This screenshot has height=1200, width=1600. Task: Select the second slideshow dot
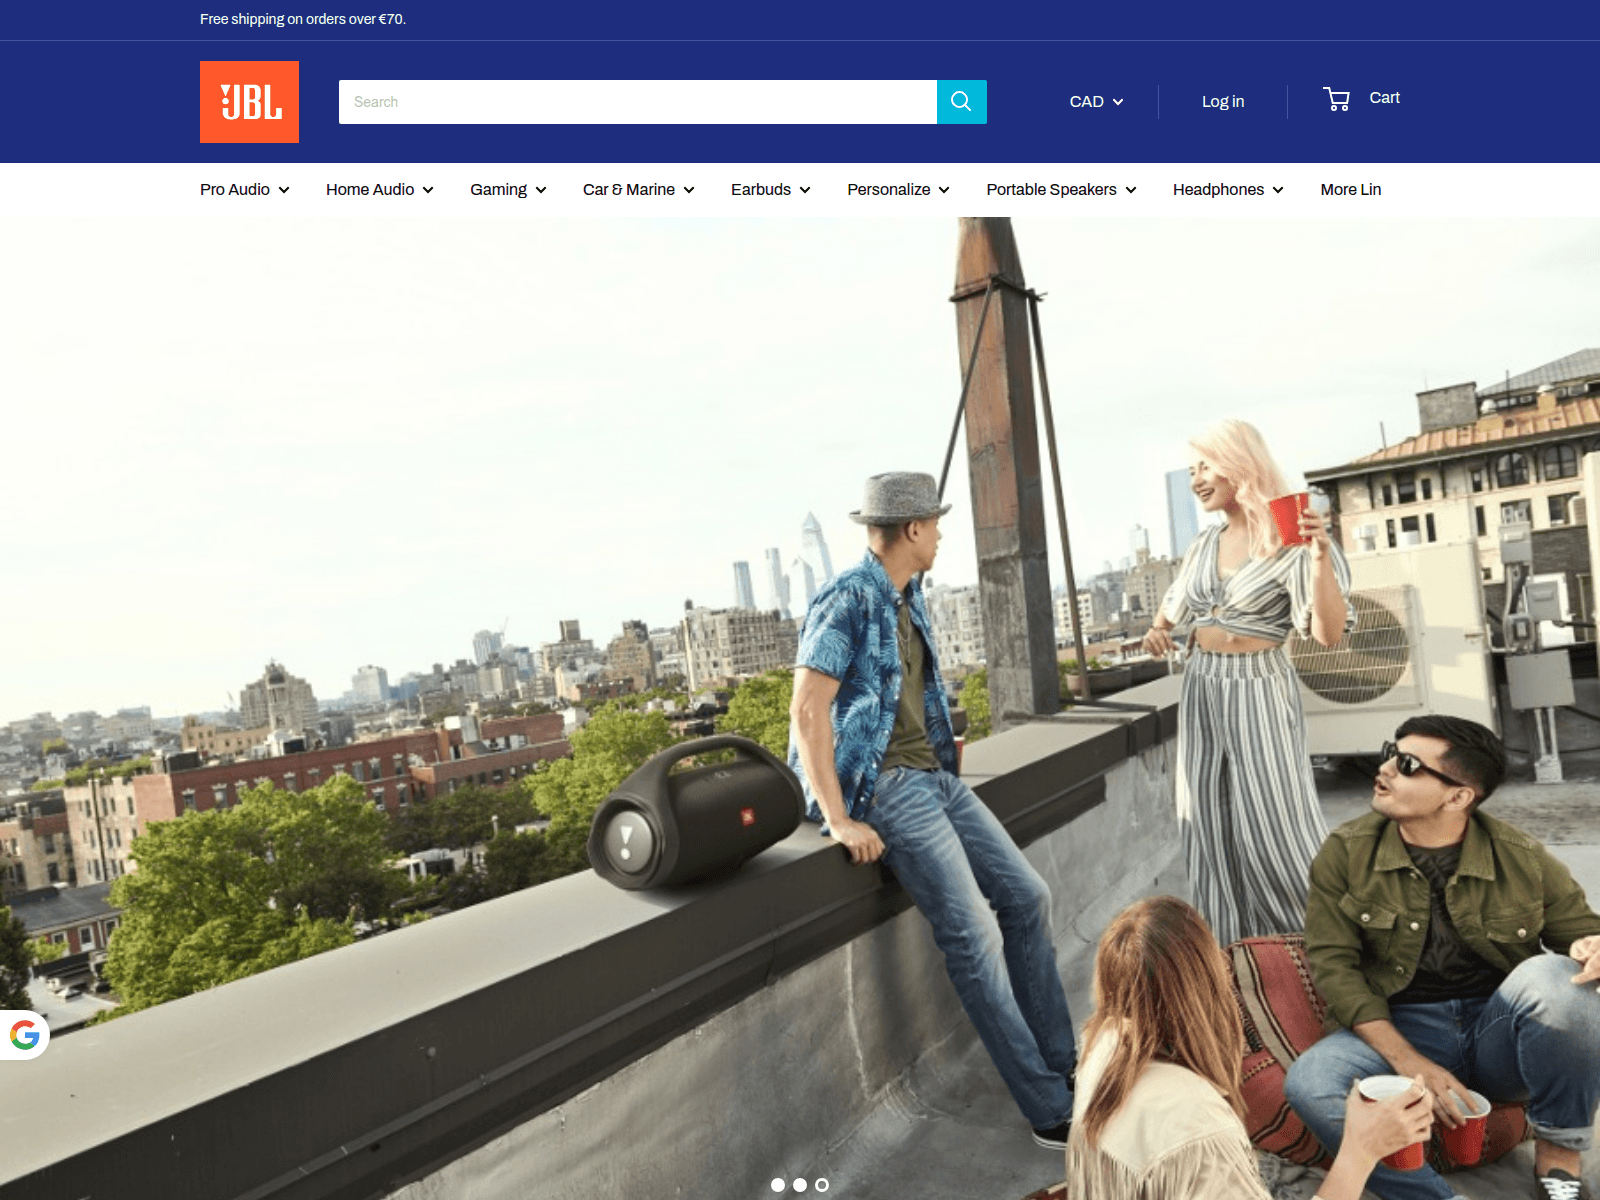[800, 1185]
